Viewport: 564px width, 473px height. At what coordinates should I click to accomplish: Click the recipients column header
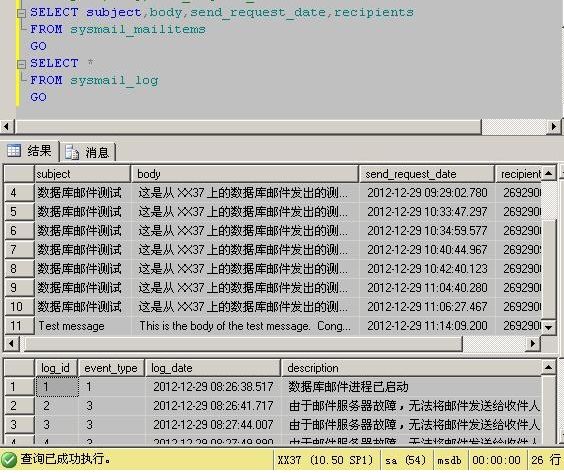click(518, 174)
